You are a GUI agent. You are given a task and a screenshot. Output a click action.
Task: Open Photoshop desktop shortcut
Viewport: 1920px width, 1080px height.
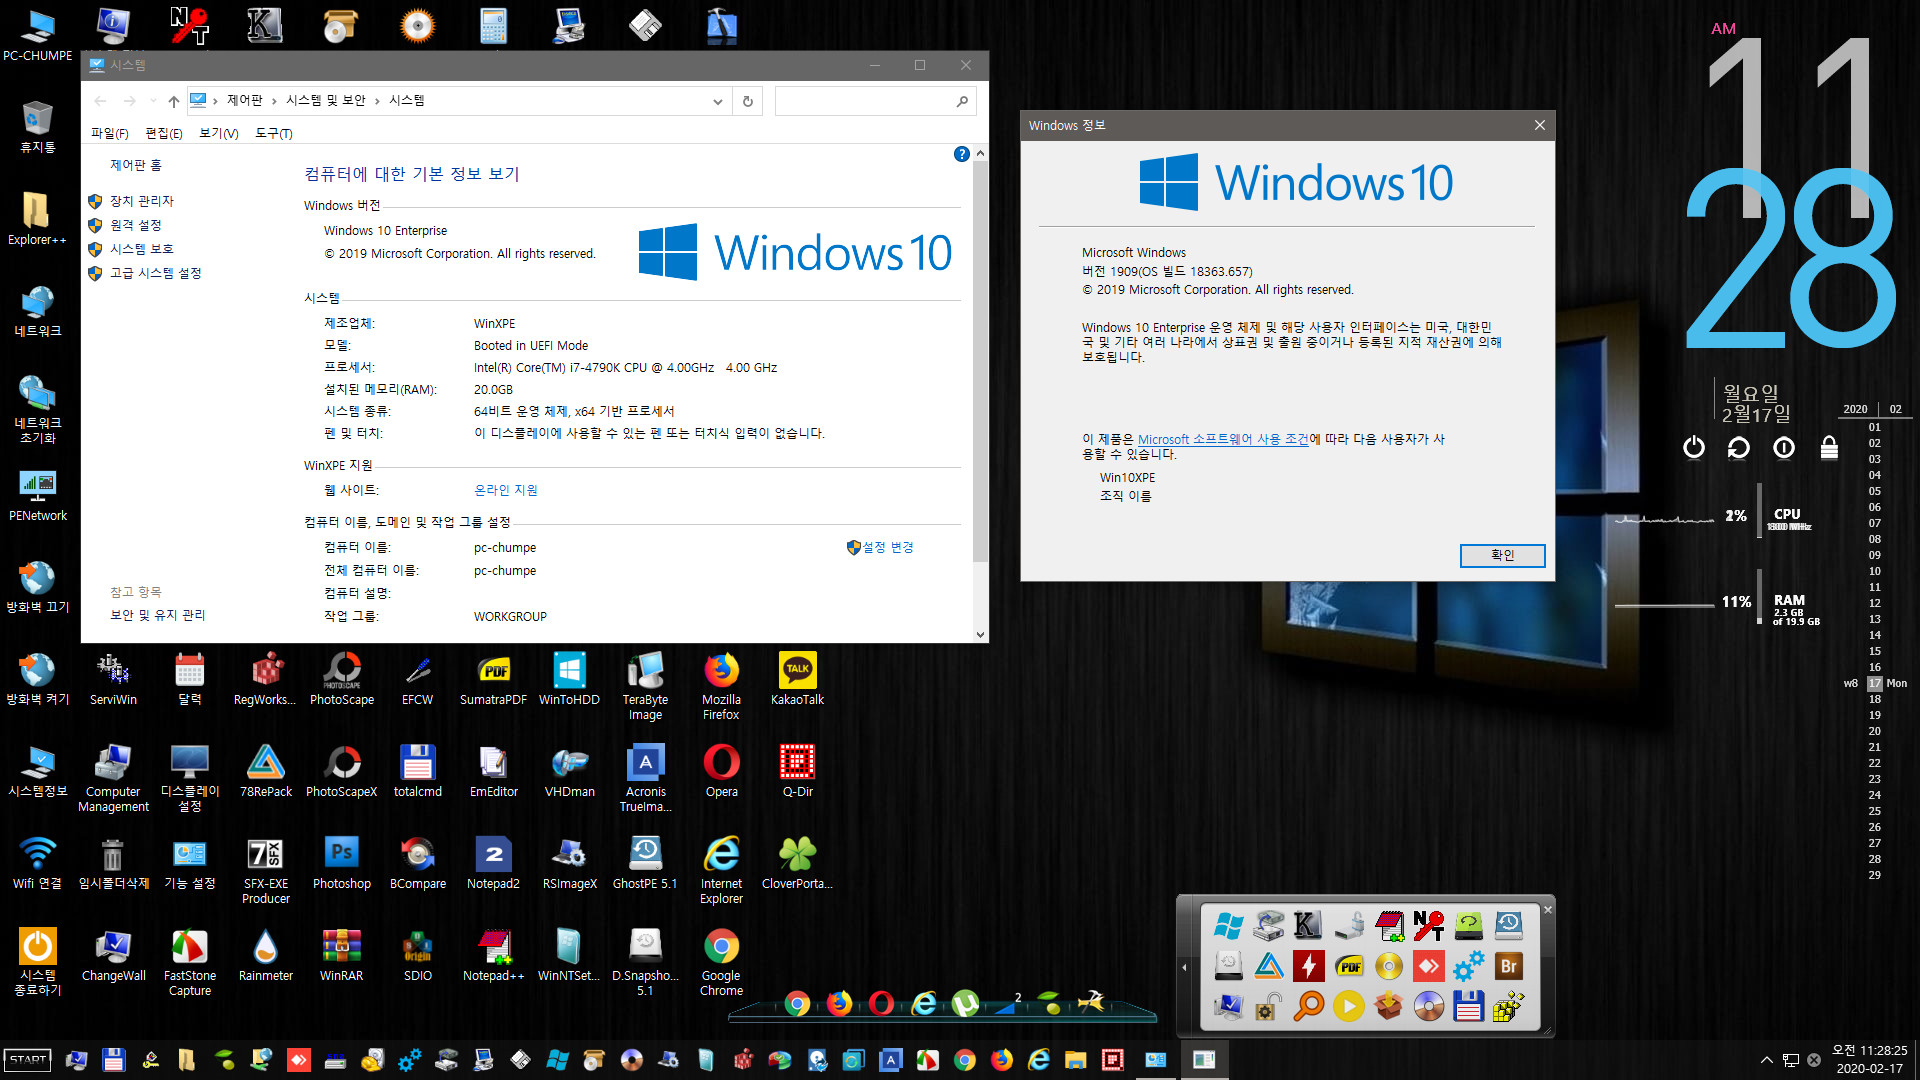point(342,863)
